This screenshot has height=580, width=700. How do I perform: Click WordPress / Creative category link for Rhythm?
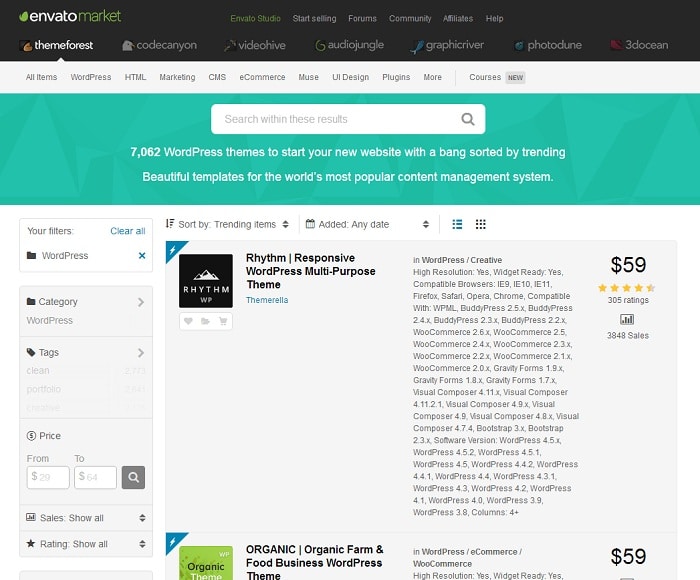coord(462,260)
